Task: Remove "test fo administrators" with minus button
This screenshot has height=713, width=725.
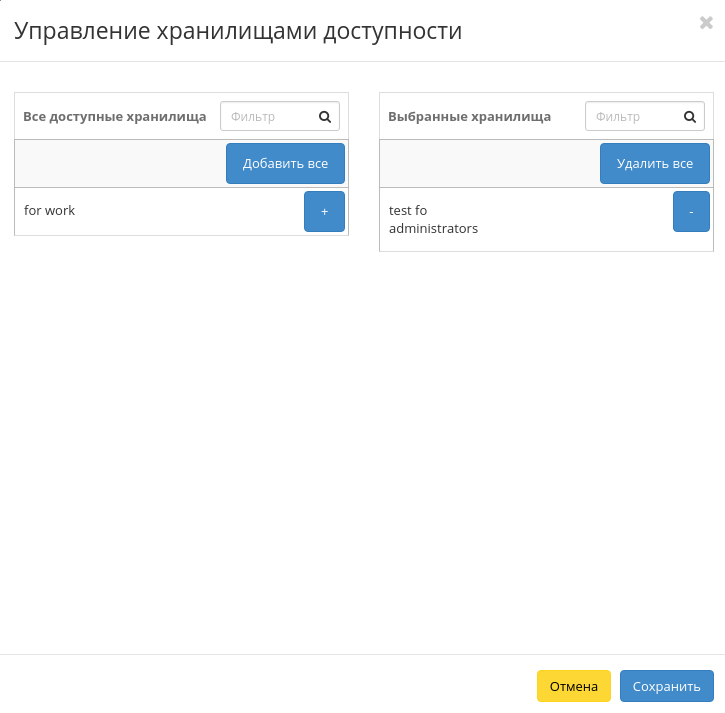Action: pyautogui.click(x=691, y=212)
